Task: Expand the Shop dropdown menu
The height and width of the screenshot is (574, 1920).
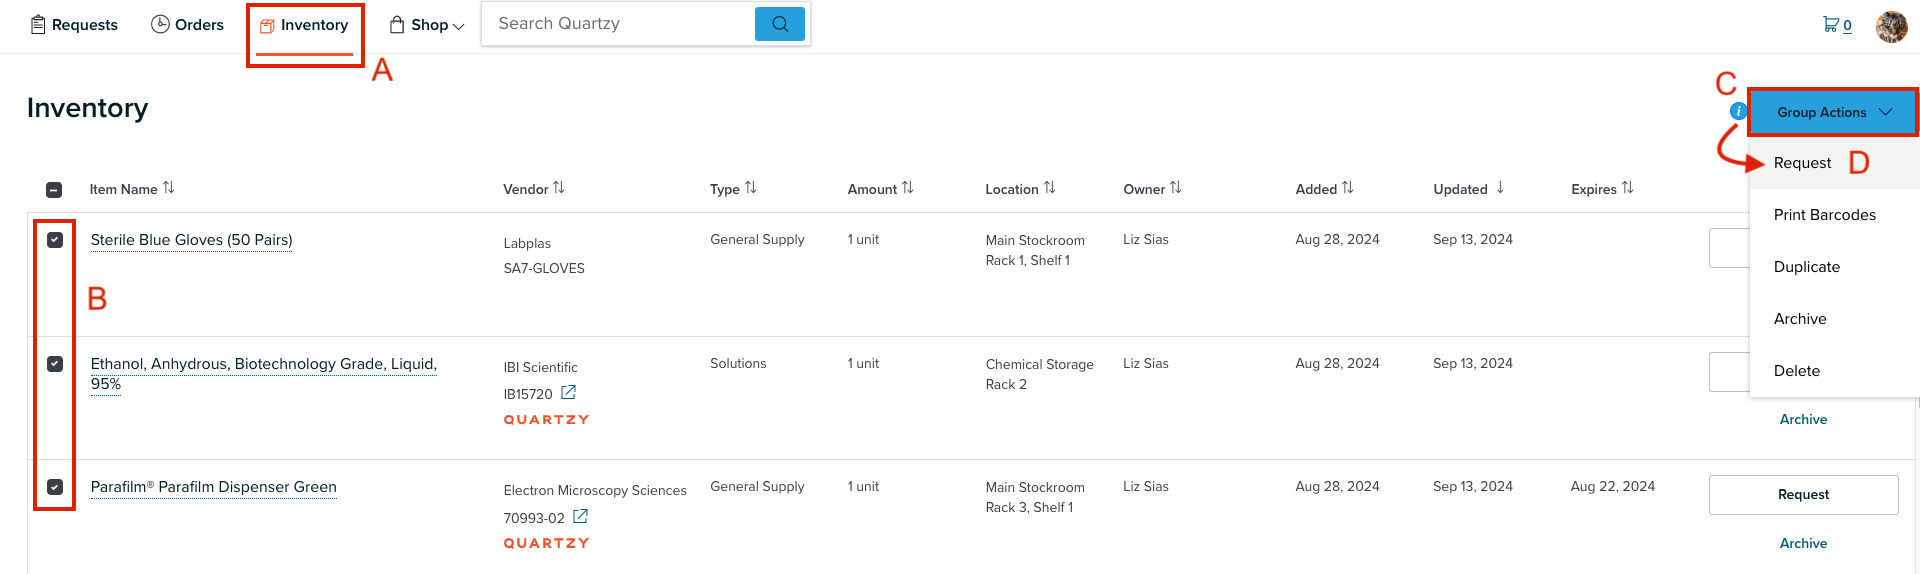Action: [427, 25]
